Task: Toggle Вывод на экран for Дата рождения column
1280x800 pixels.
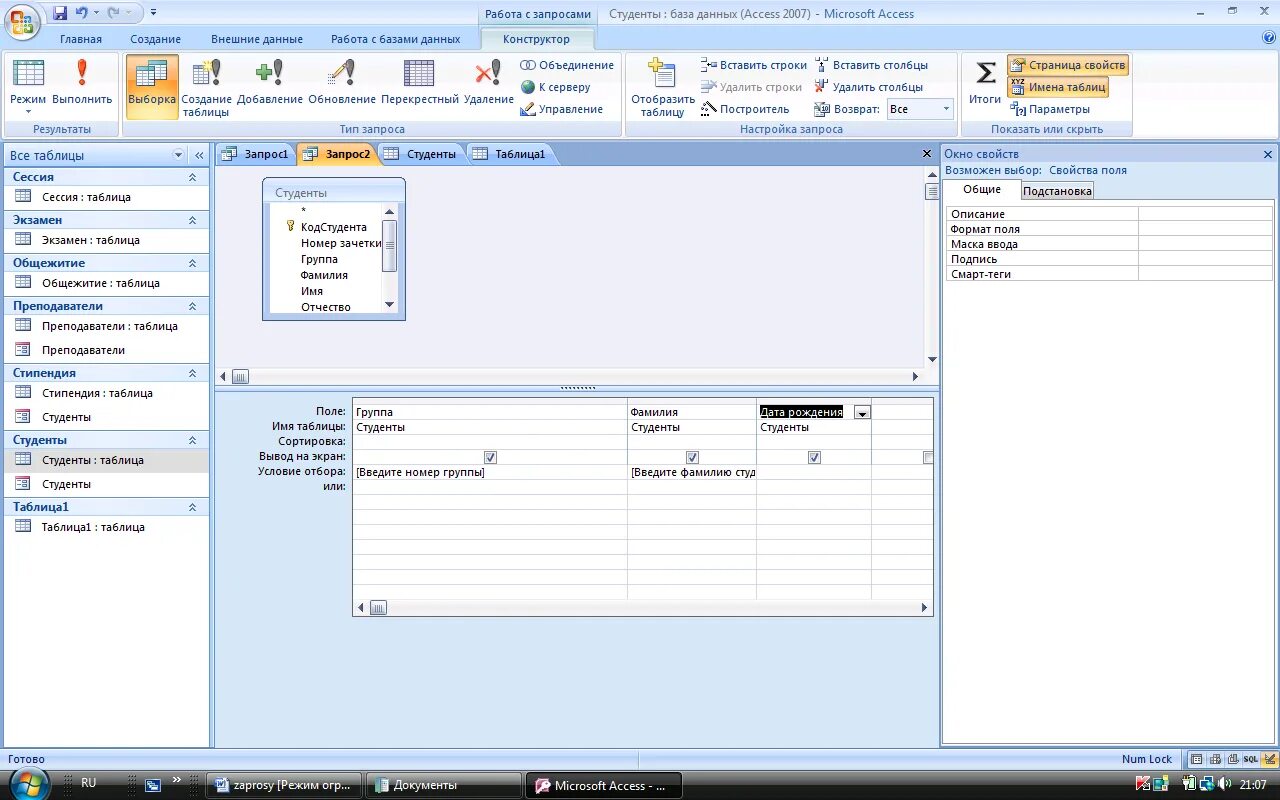Action: (x=814, y=457)
